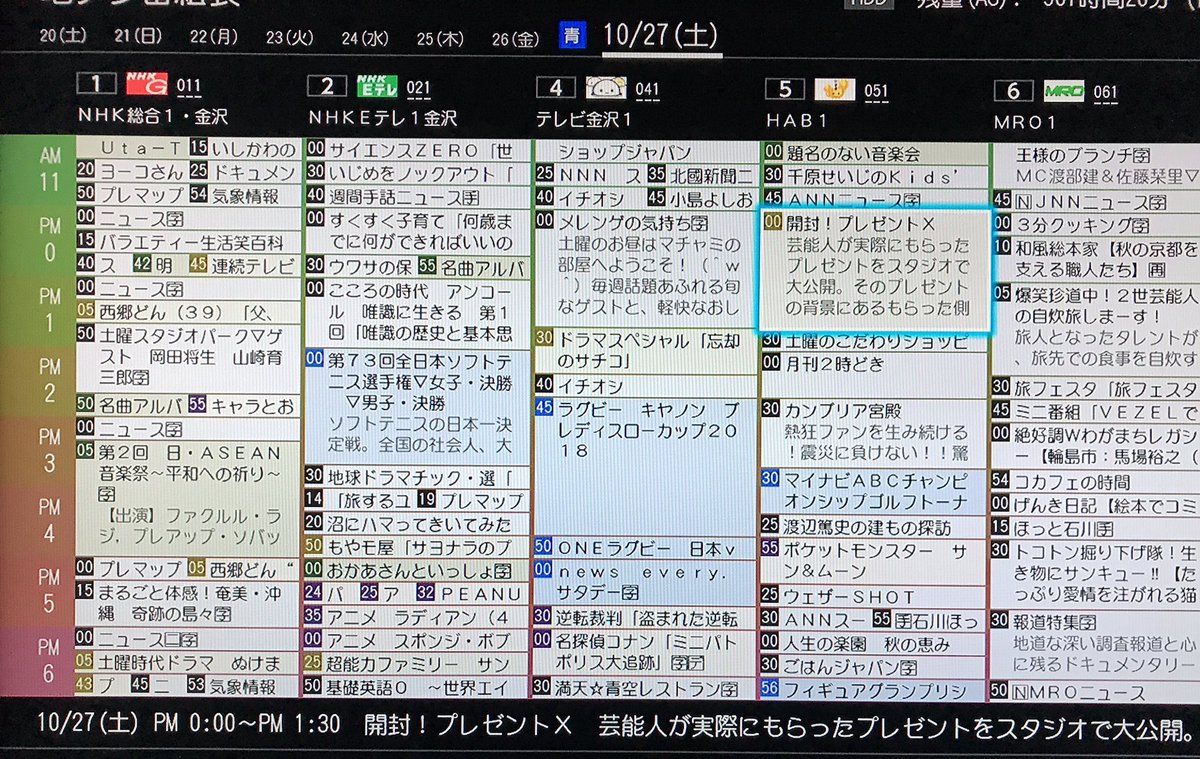The height and width of the screenshot is (759, 1200).
Task: Click the NHKEテレ1金沢 channel name
Action: coord(382,117)
